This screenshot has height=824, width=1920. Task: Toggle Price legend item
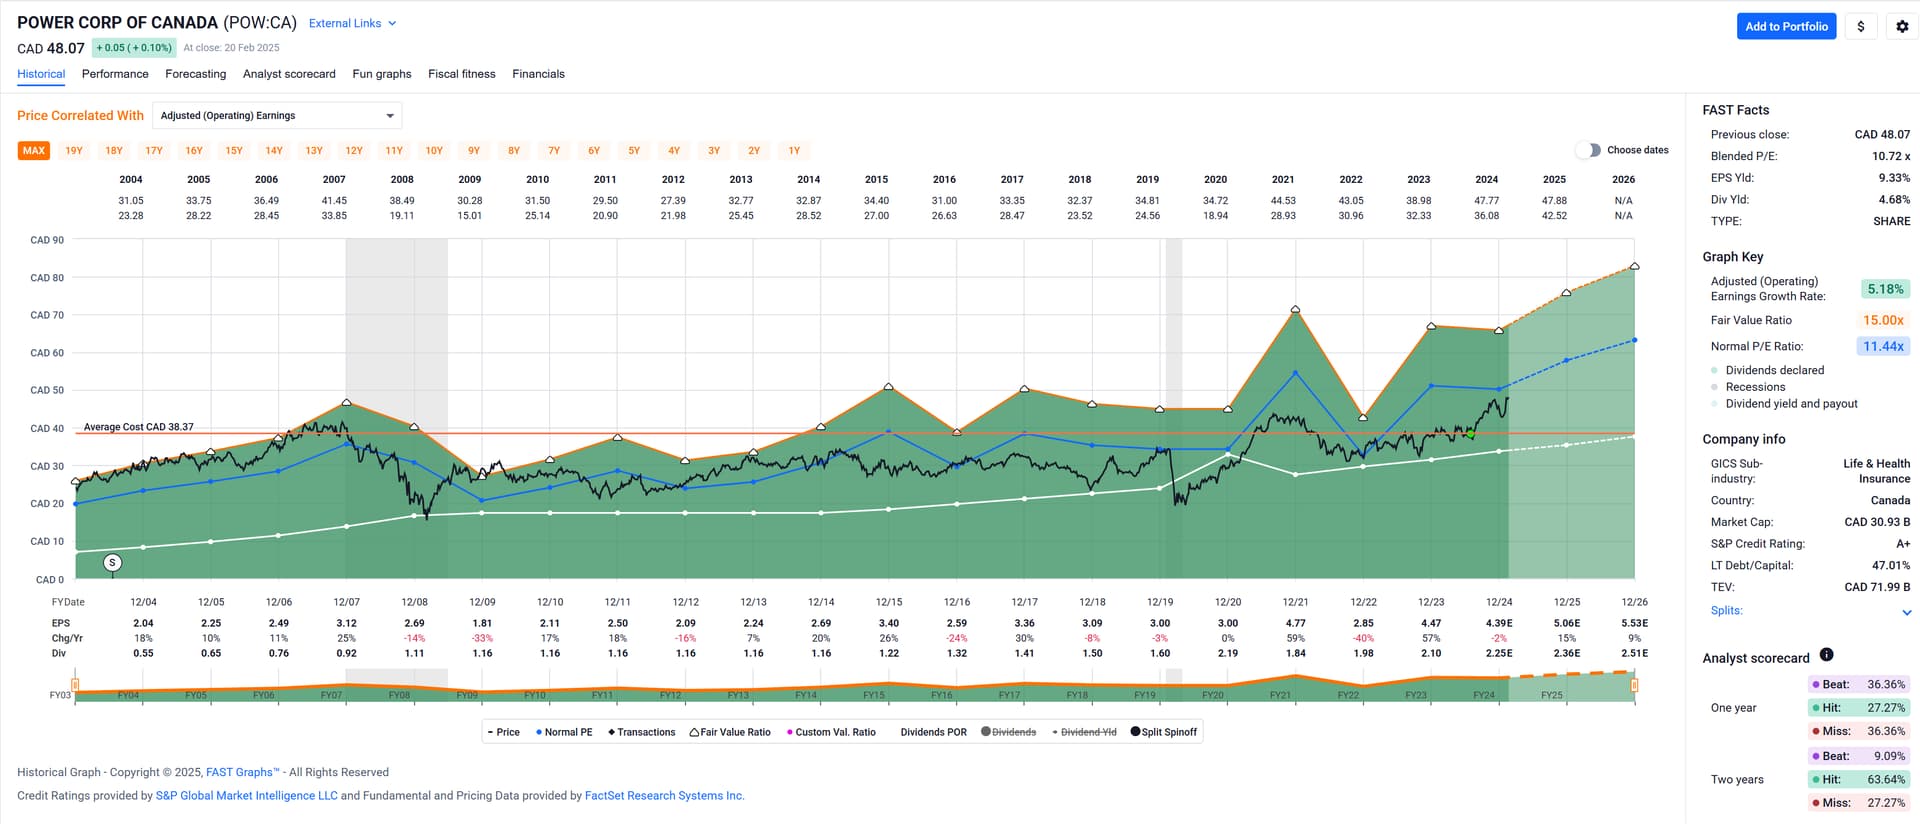503,732
